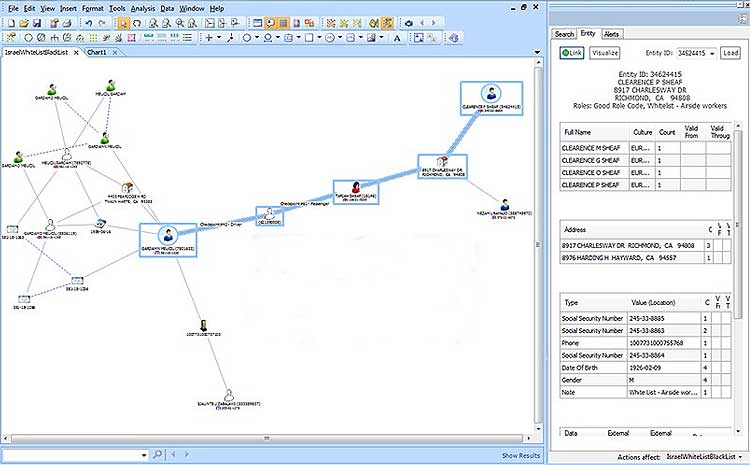Click the Load button
Screen dimensions: 750x465
730,53
